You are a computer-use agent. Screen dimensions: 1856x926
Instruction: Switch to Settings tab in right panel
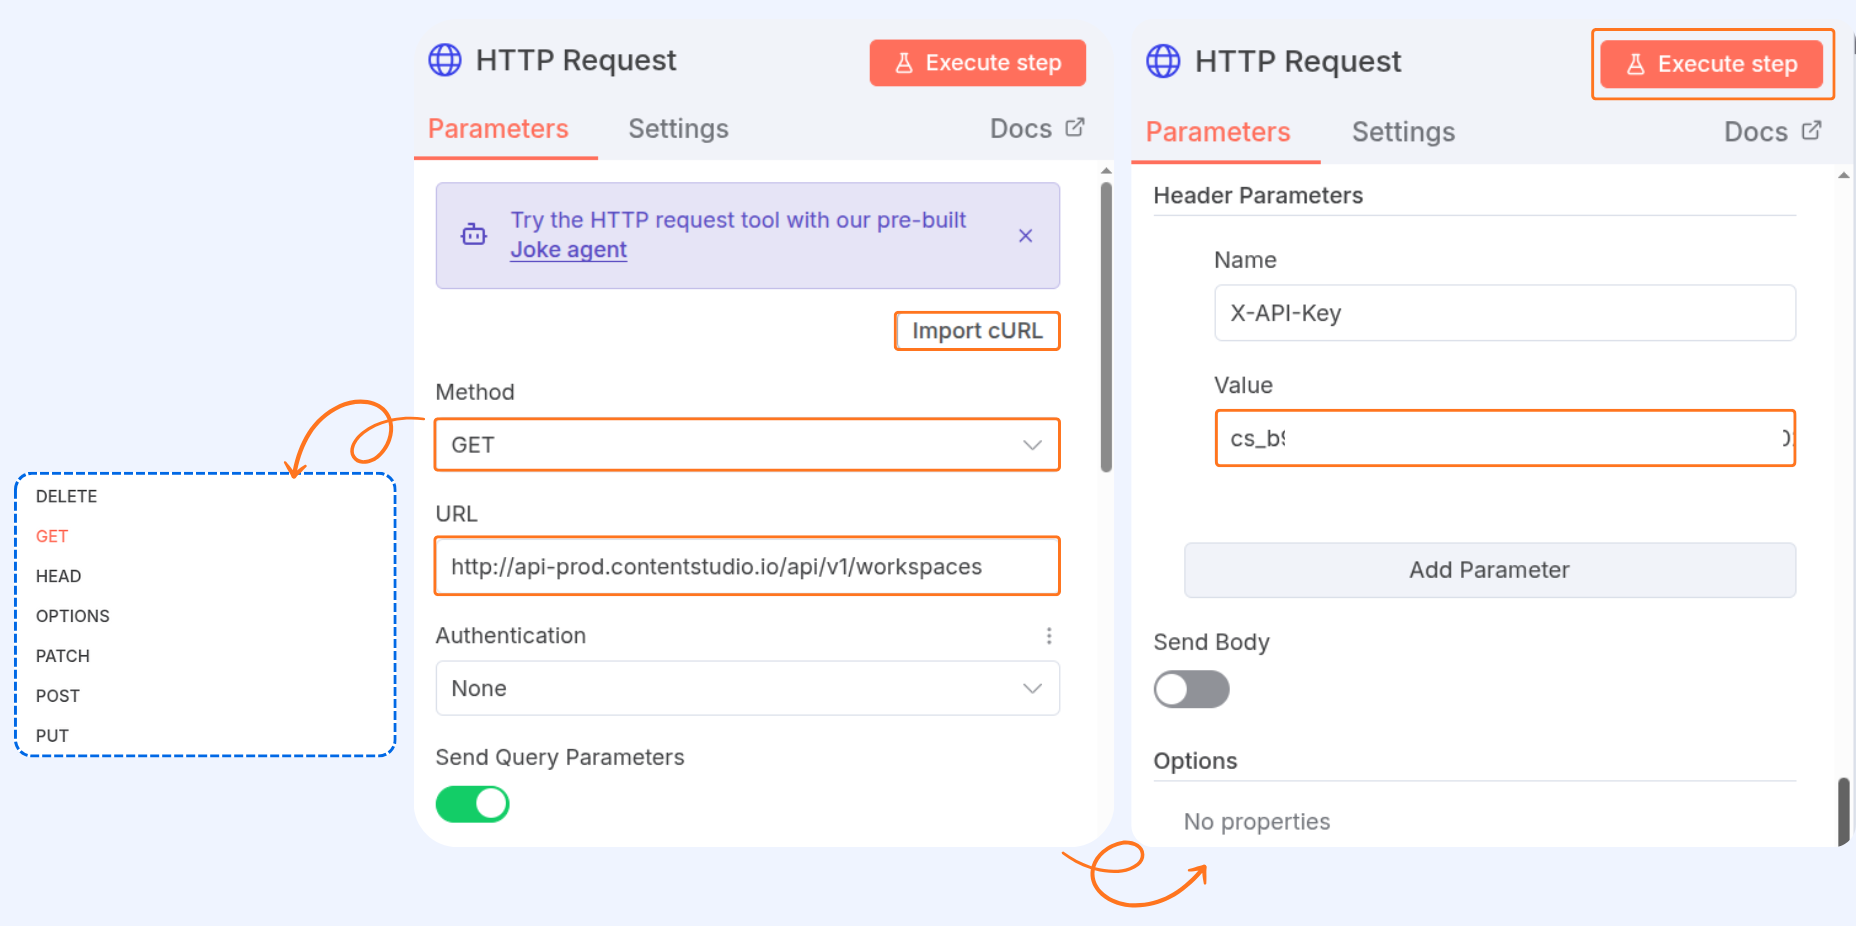(1403, 132)
